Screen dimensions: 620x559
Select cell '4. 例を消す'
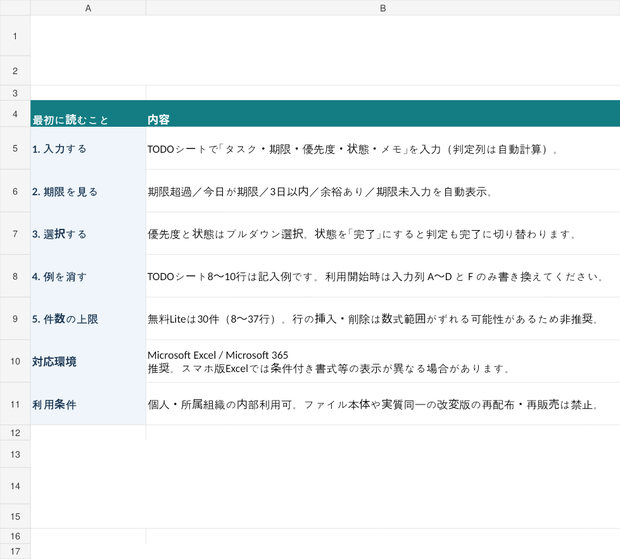pos(88,276)
